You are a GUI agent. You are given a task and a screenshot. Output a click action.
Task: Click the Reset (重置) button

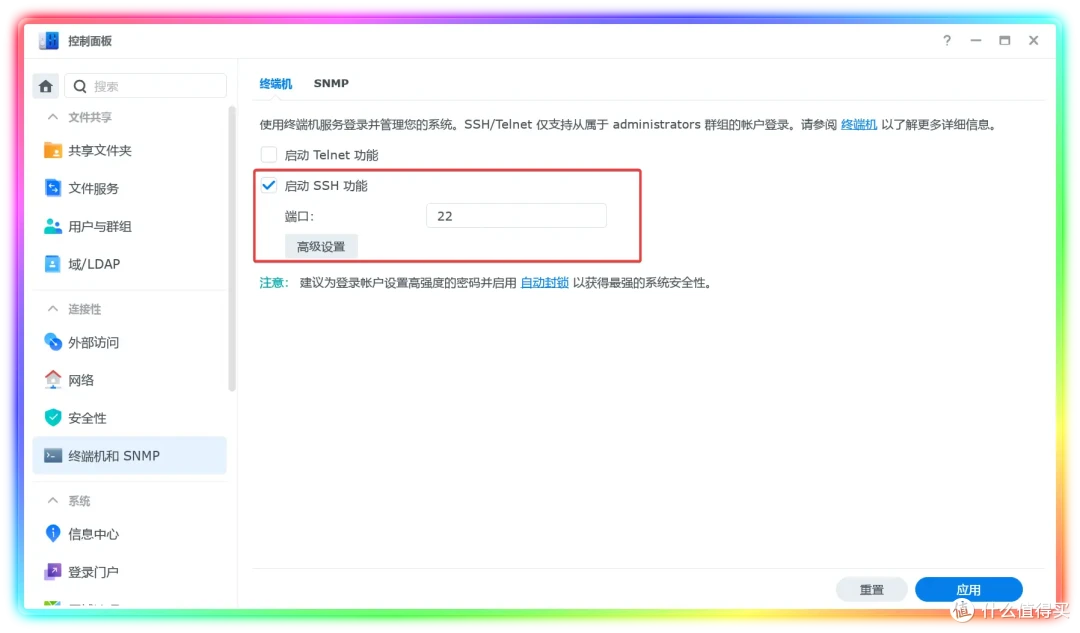[x=871, y=590]
